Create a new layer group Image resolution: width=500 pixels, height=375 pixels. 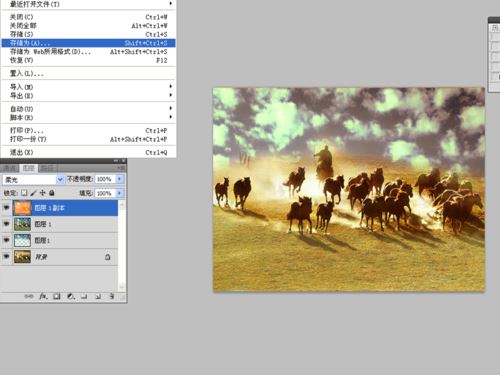coord(84,296)
